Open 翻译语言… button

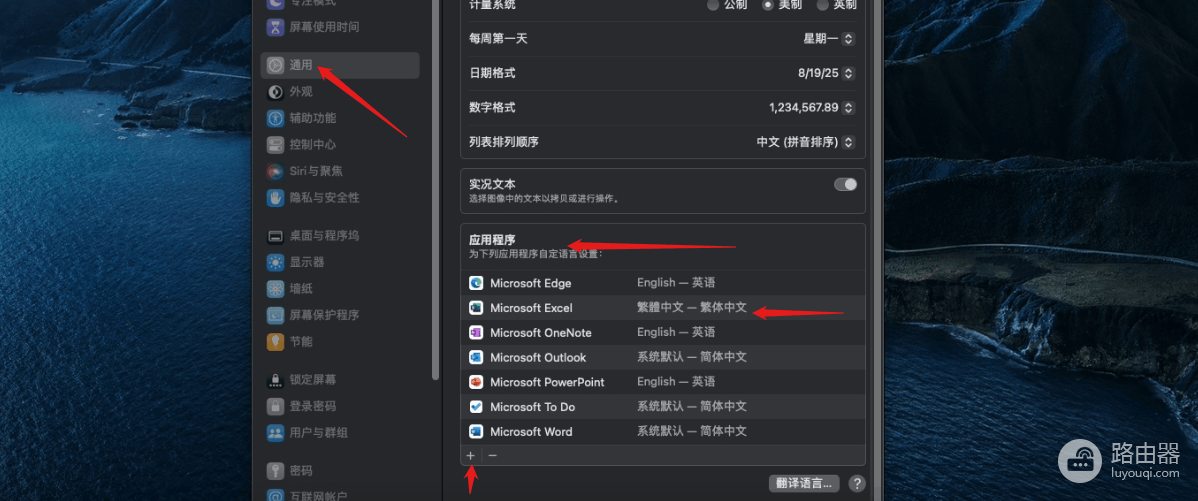coord(804,483)
